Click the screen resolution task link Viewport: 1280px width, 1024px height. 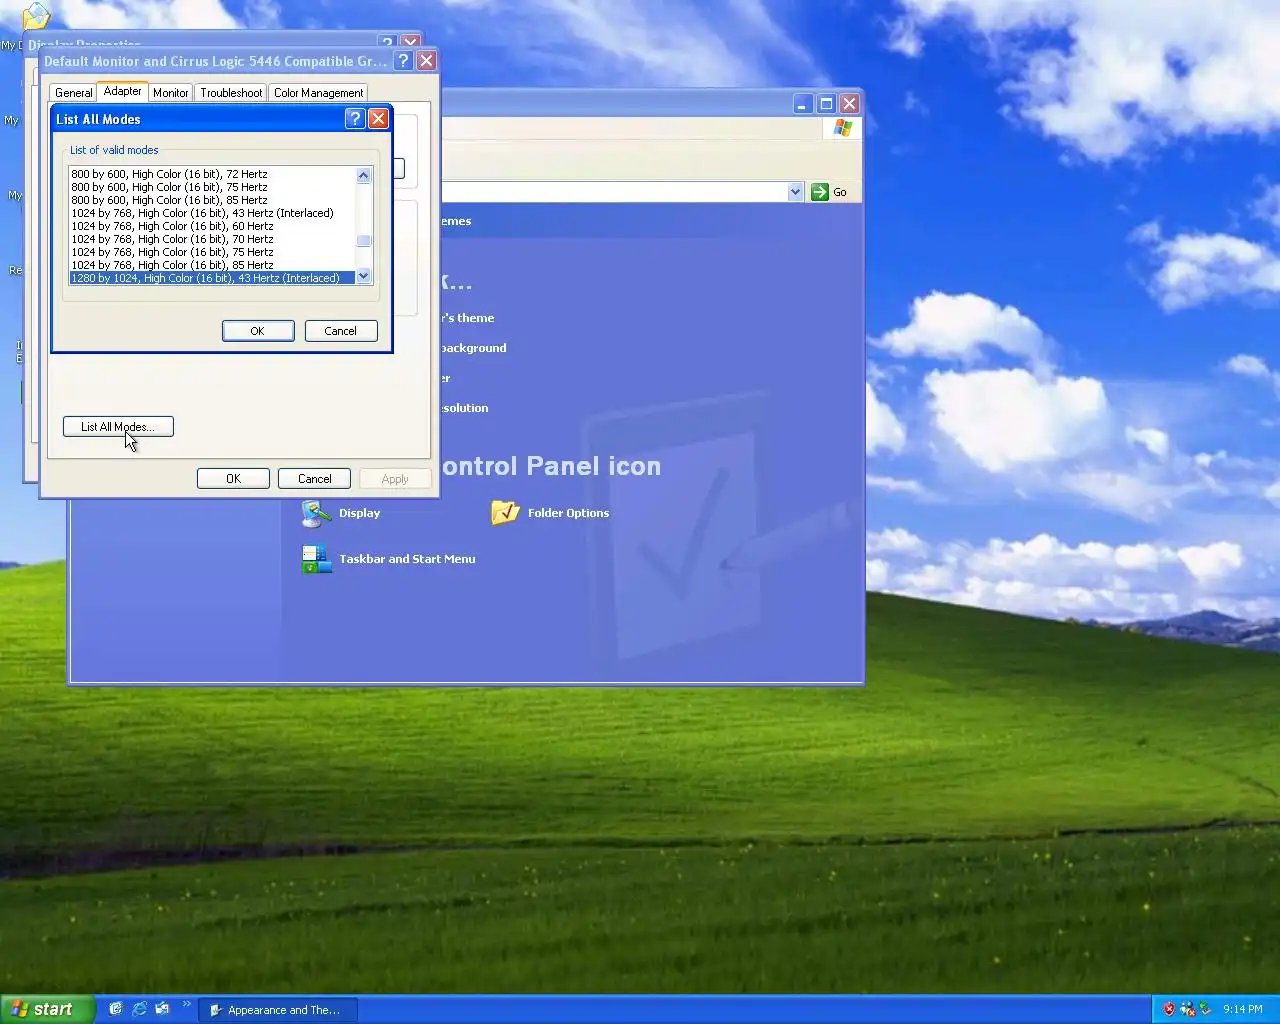click(x=464, y=408)
